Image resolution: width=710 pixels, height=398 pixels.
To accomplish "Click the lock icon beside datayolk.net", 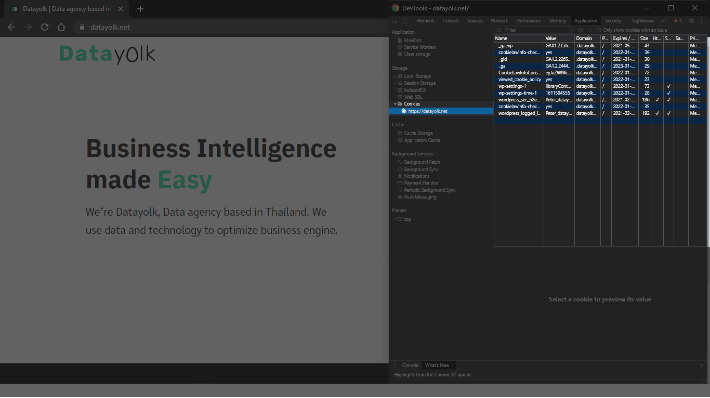I will (x=82, y=27).
